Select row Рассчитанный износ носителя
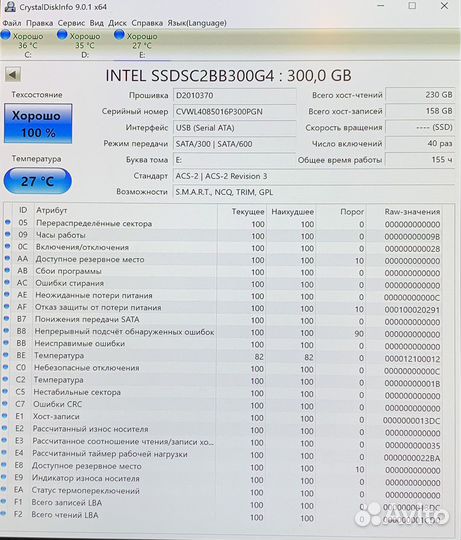The height and width of the screenshot is (540, 461). click(x=222, y=430)
